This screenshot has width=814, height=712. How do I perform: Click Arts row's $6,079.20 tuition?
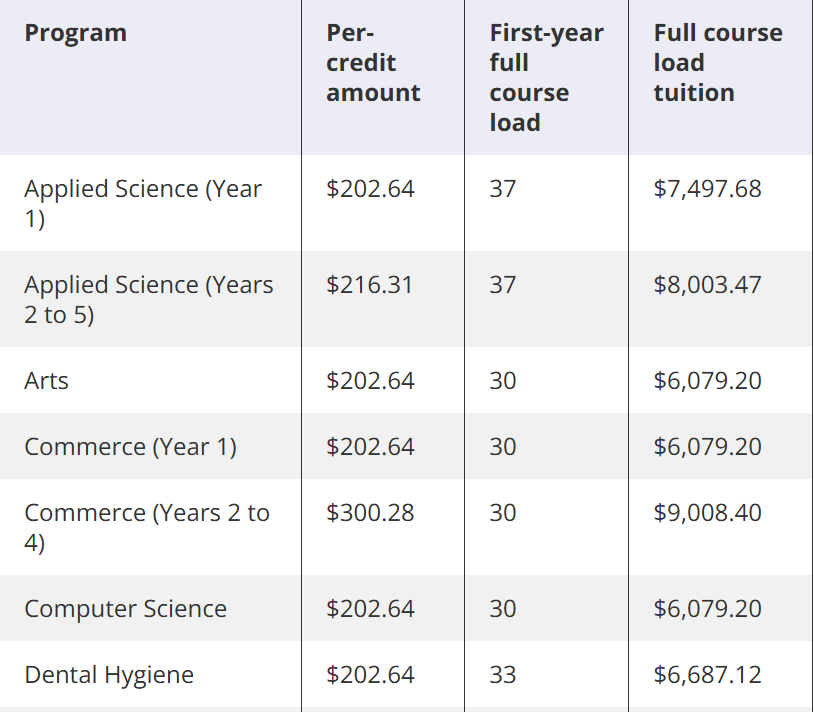[x=708, y=380]
